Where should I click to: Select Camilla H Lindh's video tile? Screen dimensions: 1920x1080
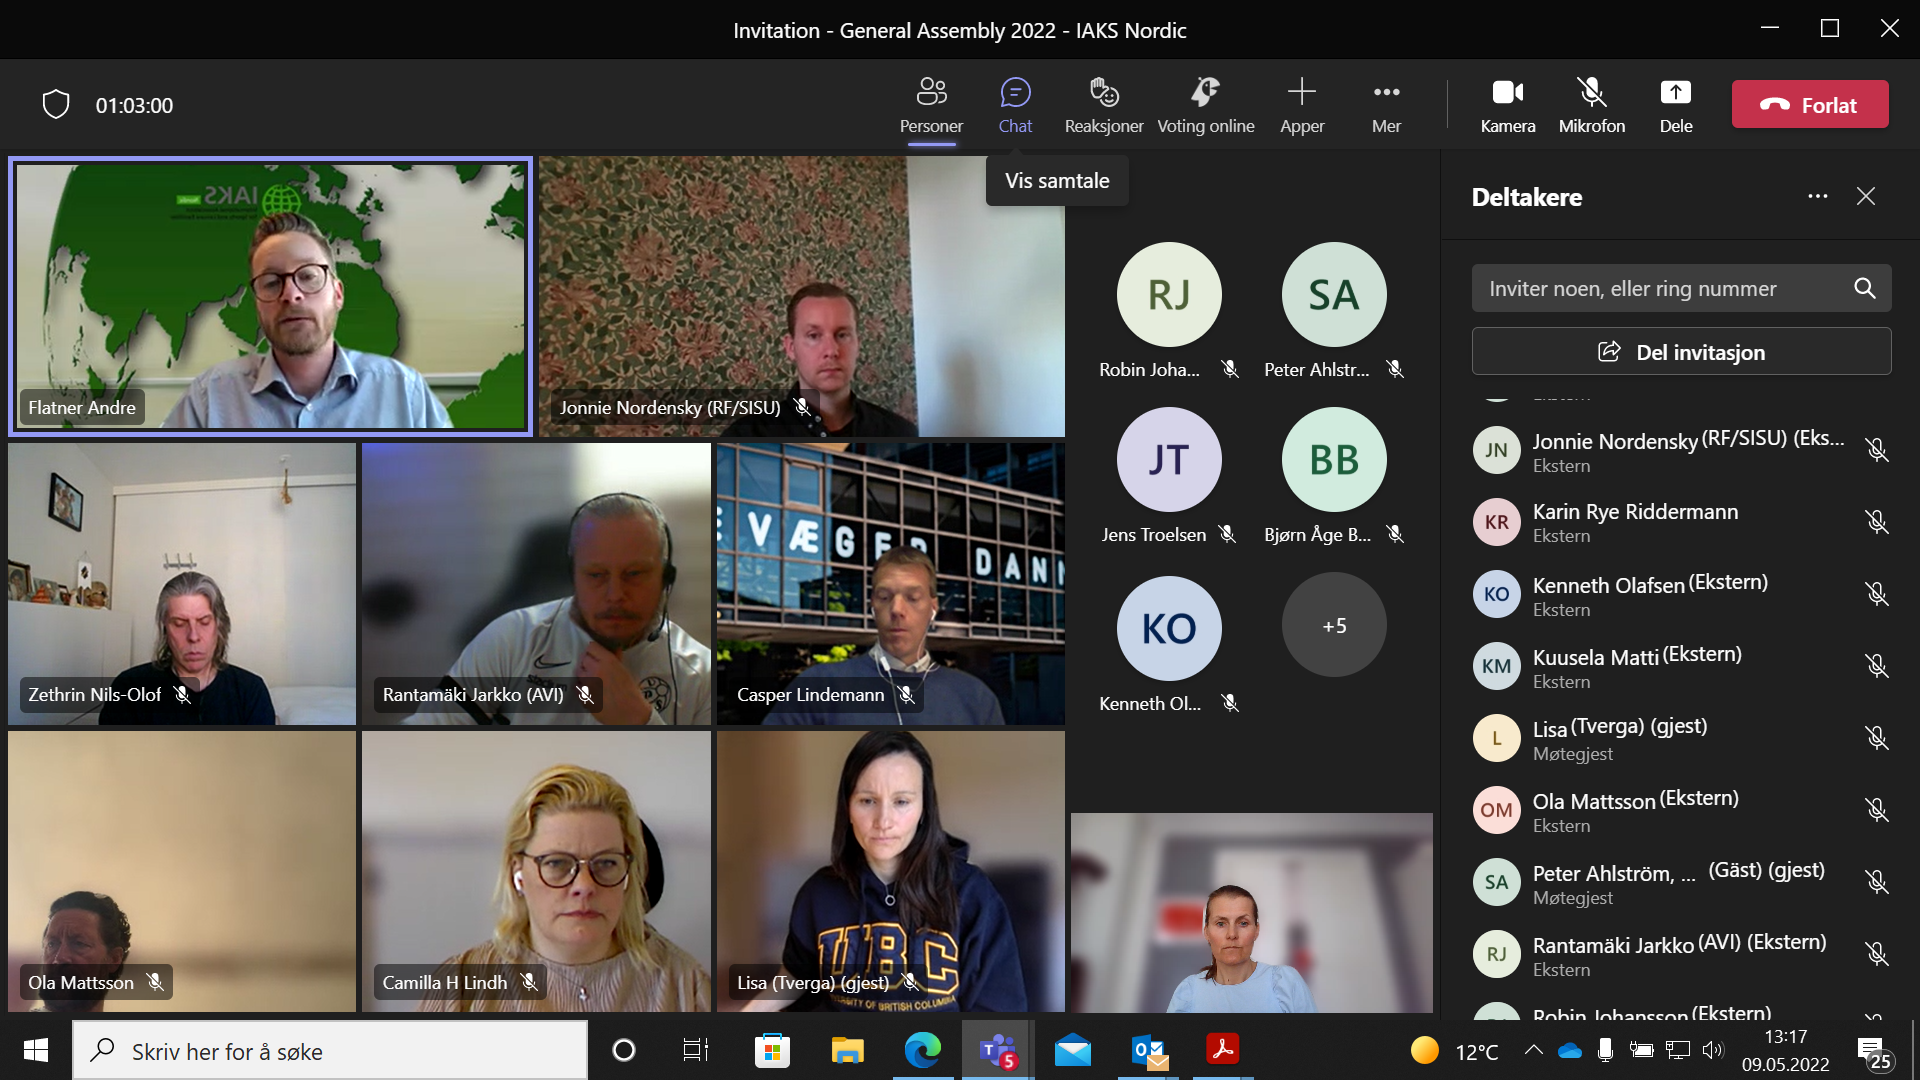click(536, 871)
